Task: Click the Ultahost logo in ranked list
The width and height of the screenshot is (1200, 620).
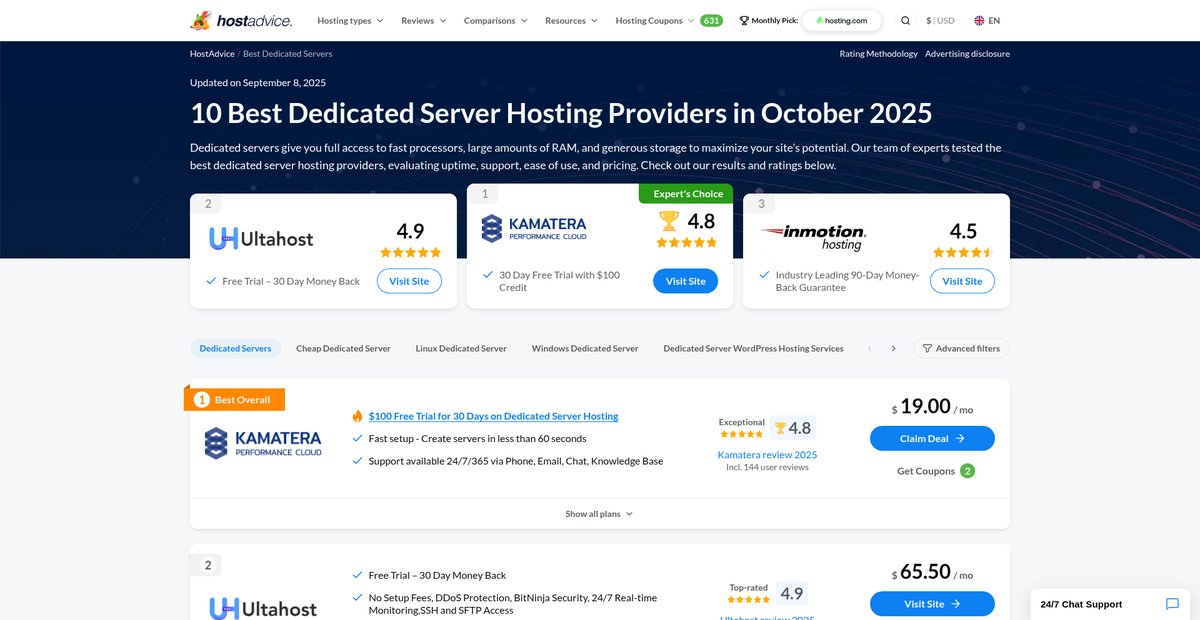Action: [263, 608]
